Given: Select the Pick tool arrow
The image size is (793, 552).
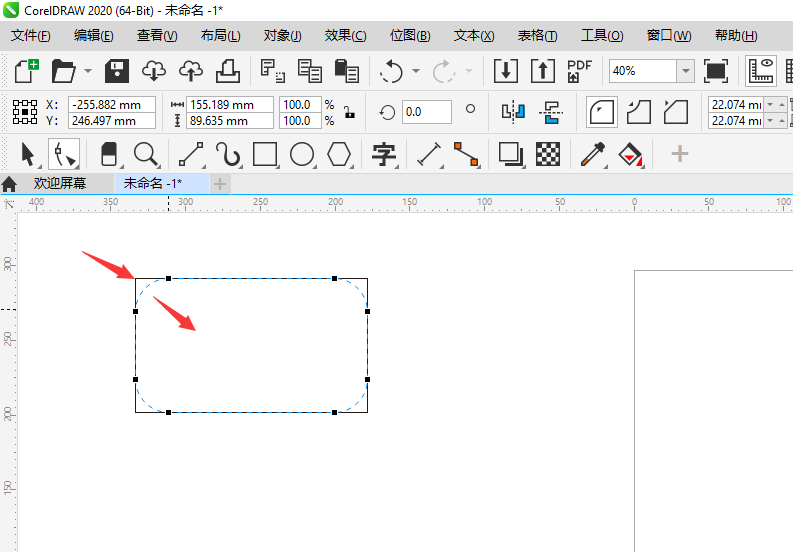Looking at the screenshot, I should [27, 154].
